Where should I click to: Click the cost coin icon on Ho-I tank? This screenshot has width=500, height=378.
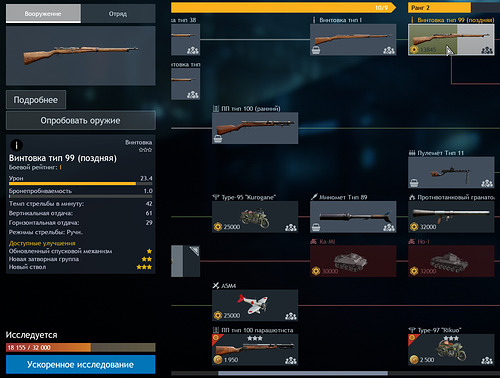click(x=414, y=271)
